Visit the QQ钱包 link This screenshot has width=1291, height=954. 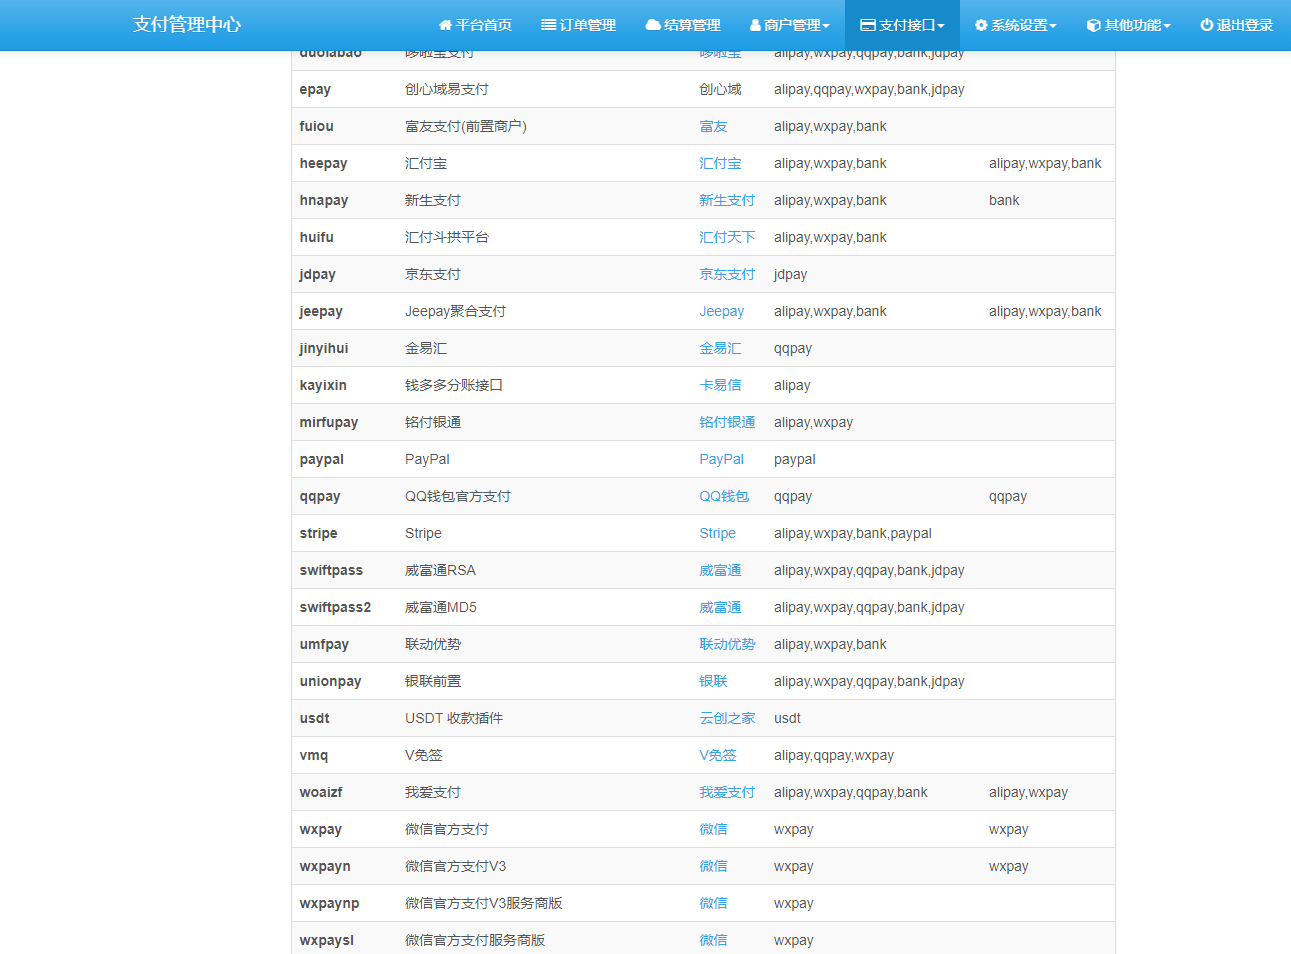point(724,496)
